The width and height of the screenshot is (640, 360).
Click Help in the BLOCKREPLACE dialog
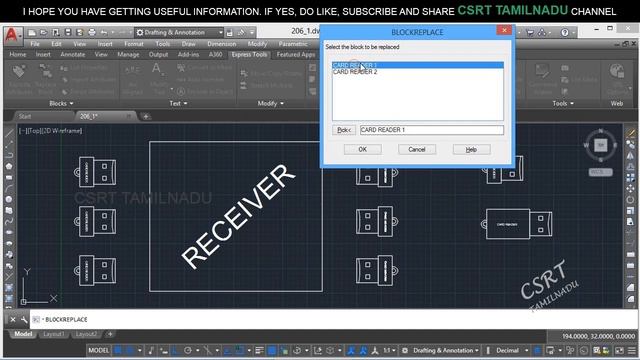click(471, 149)
